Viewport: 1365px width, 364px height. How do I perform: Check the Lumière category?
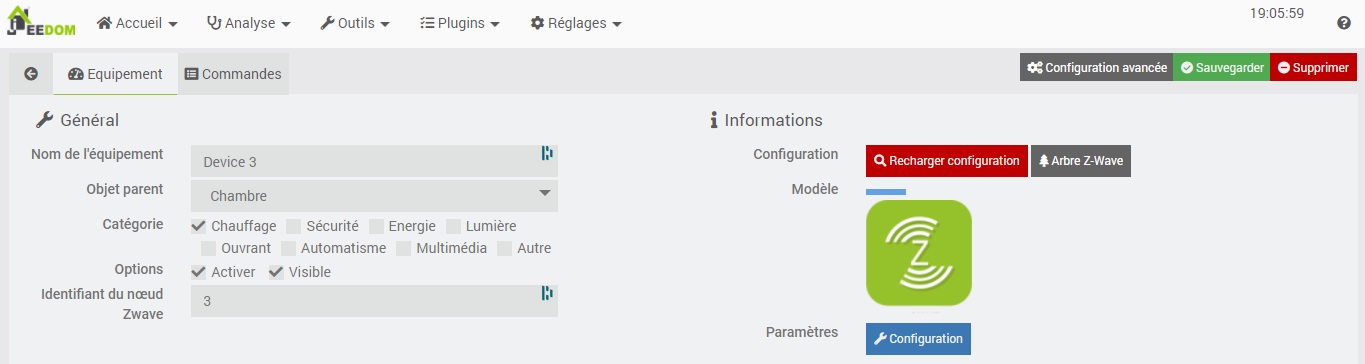pyautogui.click(x=454, y=226)
